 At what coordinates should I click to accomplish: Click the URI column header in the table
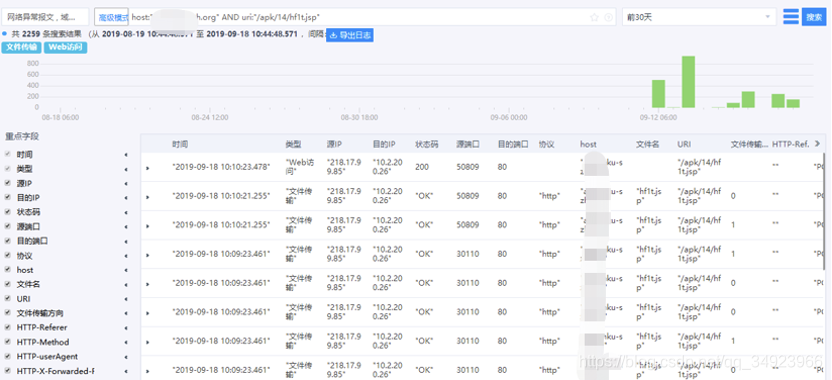(684, 144)
